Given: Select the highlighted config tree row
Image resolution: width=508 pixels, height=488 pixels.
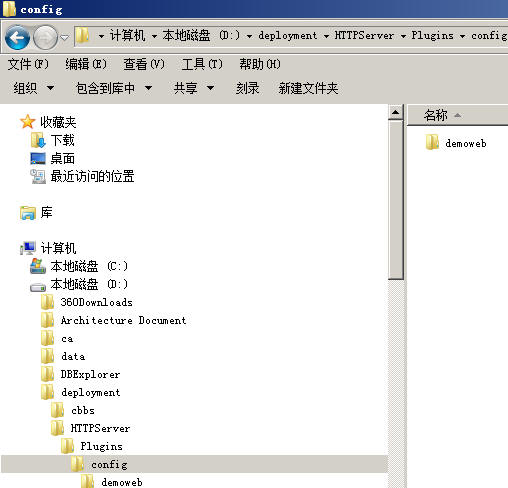Looking at the screenshot, I should point(195,464).
